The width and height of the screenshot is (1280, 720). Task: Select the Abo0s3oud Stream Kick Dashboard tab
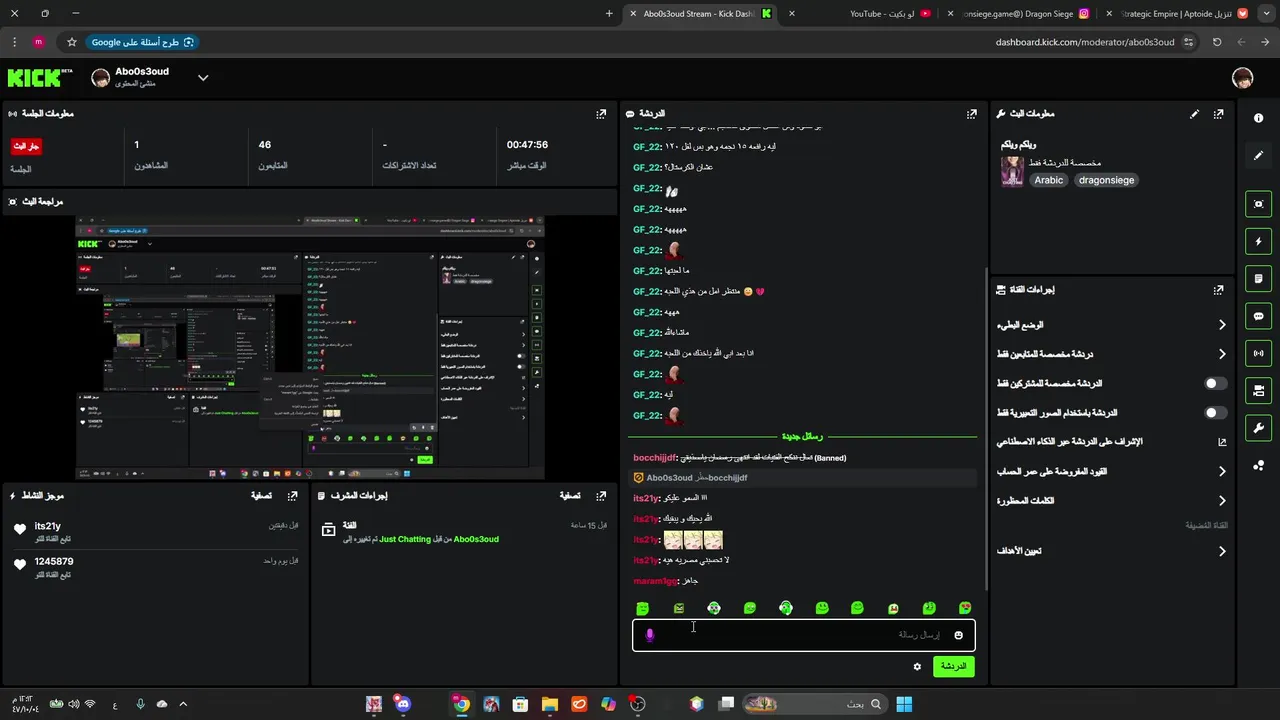click(700, 14)
